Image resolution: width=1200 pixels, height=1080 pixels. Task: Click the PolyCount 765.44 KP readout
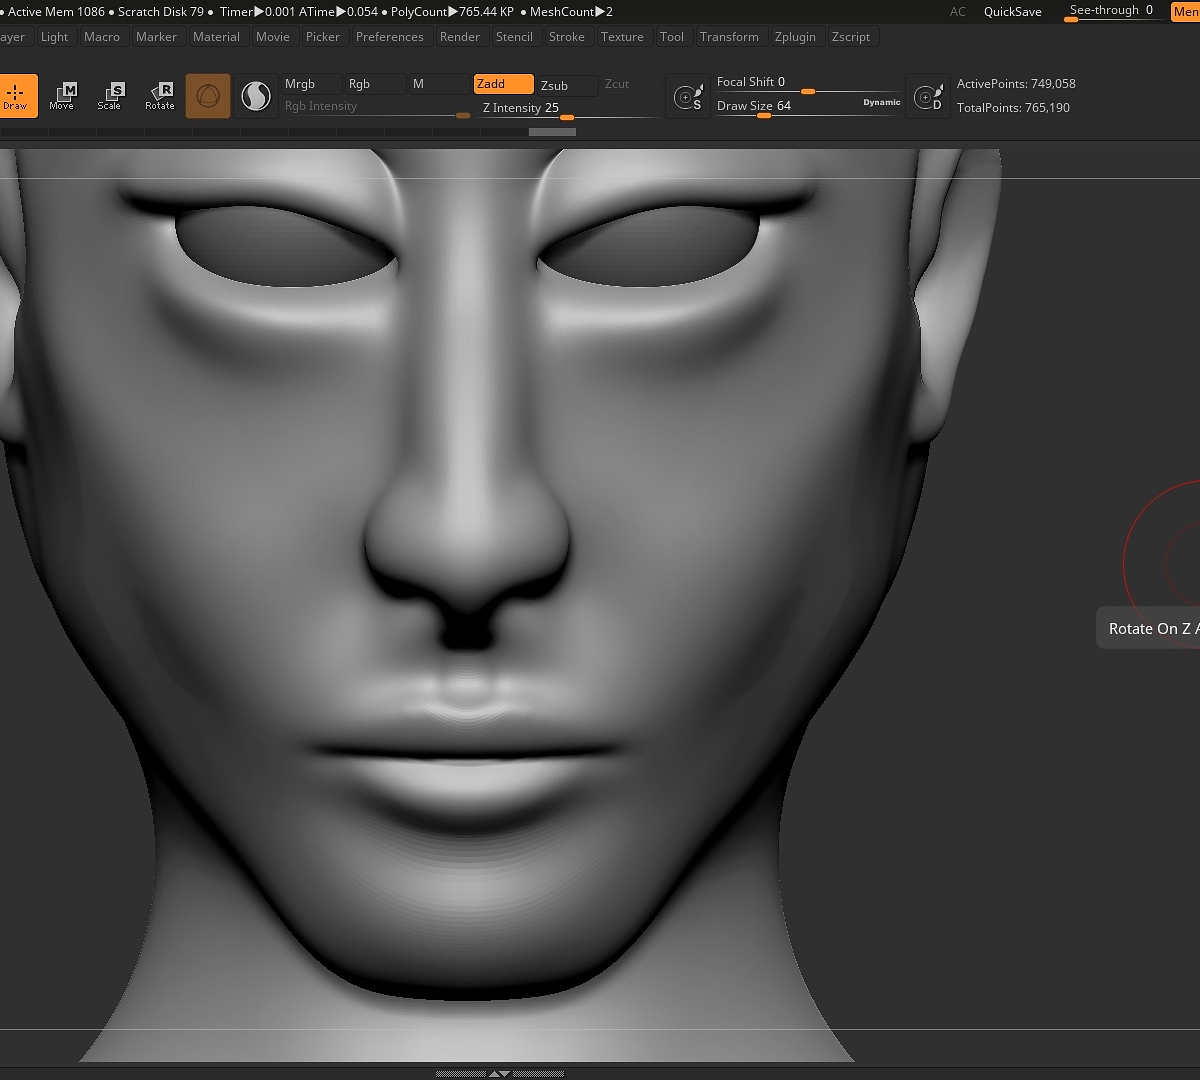click(452, 12)
